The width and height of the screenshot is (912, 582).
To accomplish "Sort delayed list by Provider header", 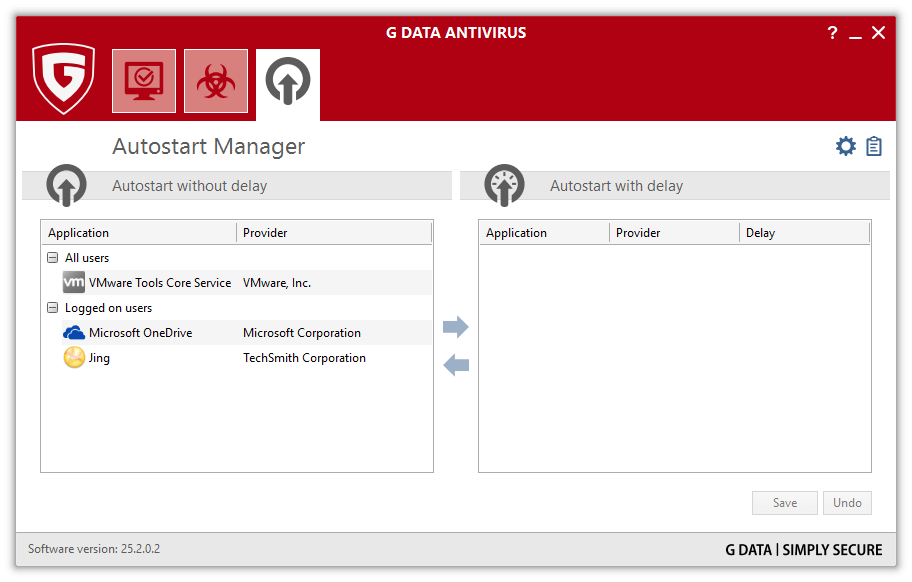I will coord(674,233).
